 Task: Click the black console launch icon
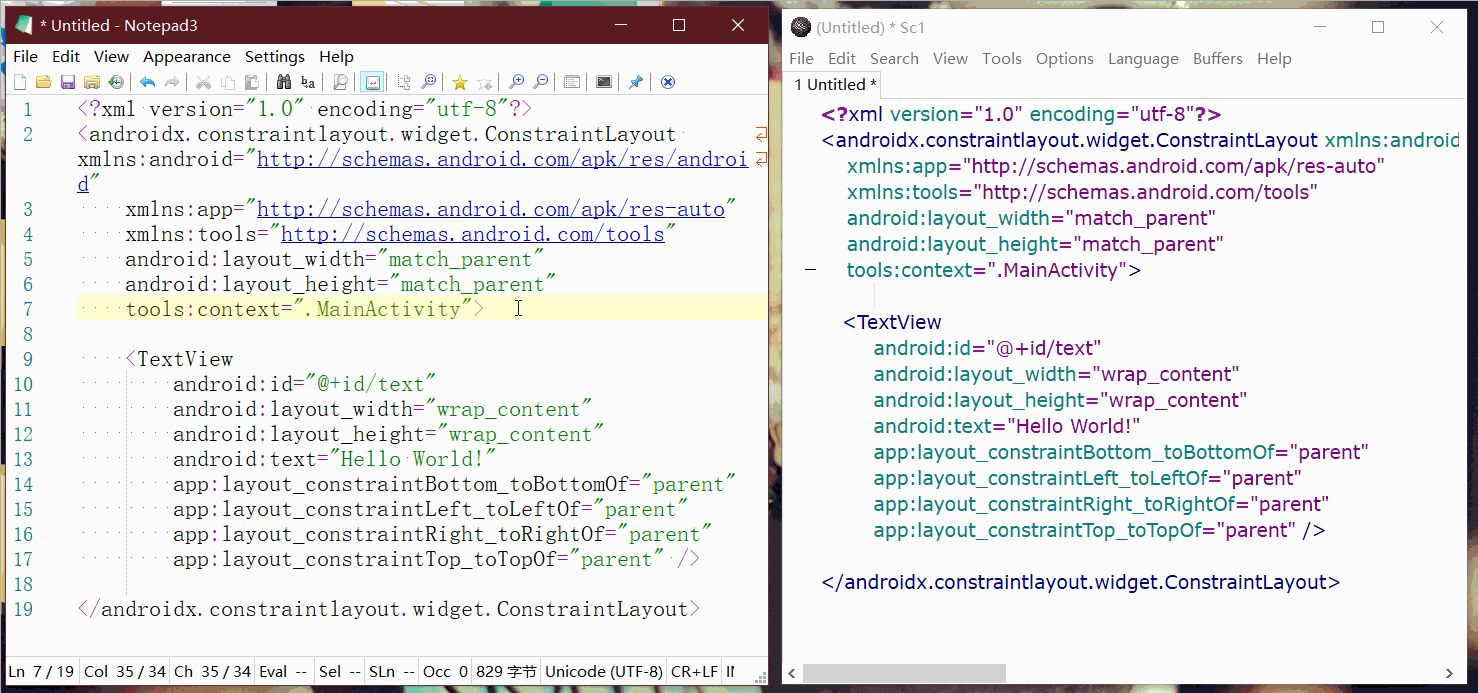click(604, 82)
